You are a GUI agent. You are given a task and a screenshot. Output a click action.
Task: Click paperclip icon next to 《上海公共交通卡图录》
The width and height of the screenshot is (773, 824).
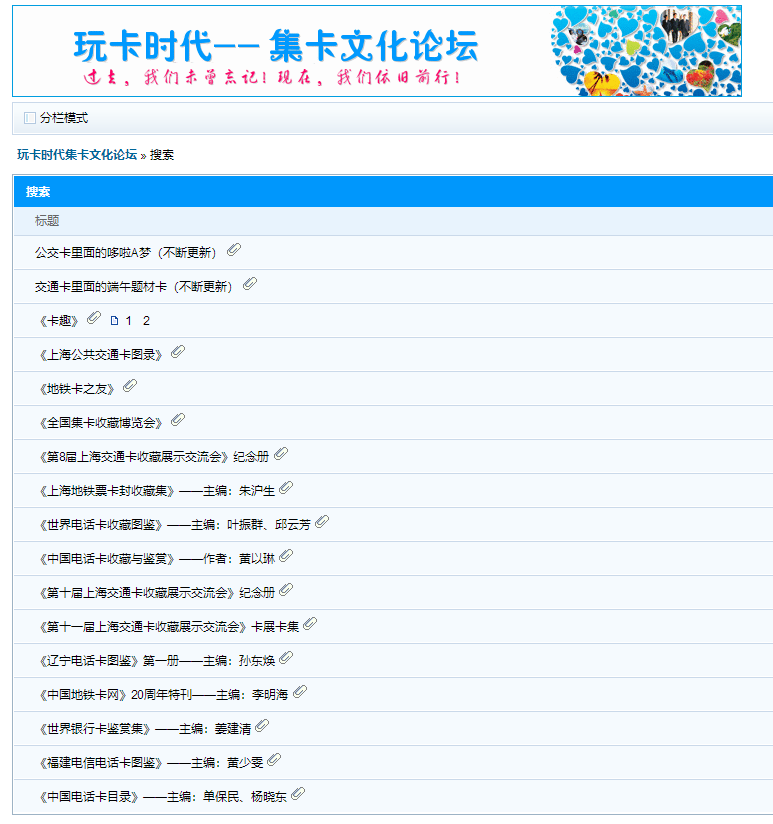pyautogui.click(x=178, y=352)
